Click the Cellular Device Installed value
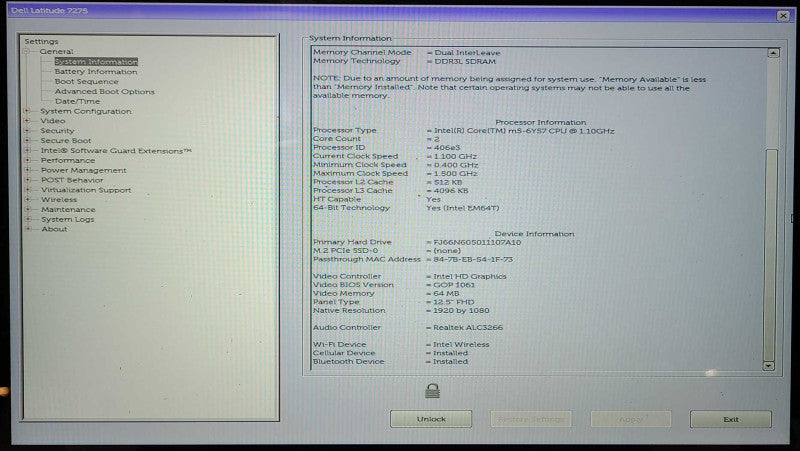Screen dimensions: 800x451 pos(451,353)
